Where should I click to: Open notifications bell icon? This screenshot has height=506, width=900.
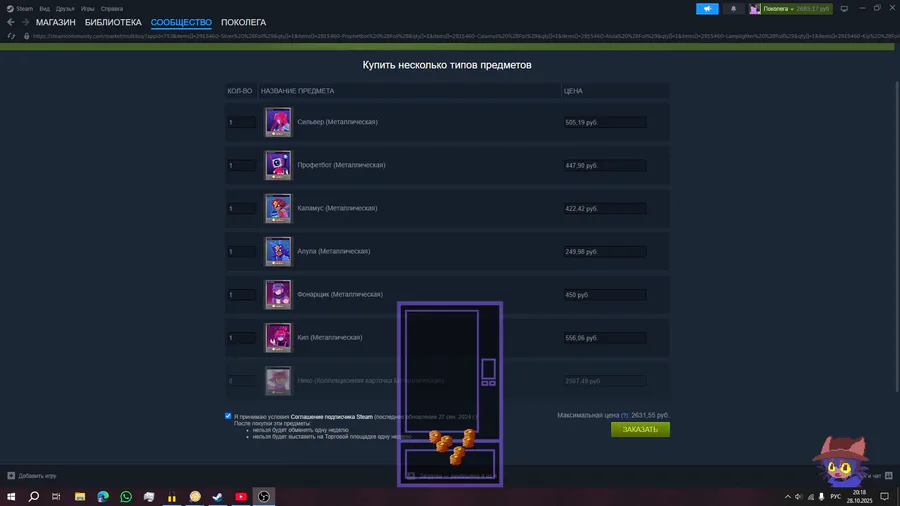[733, 9]
